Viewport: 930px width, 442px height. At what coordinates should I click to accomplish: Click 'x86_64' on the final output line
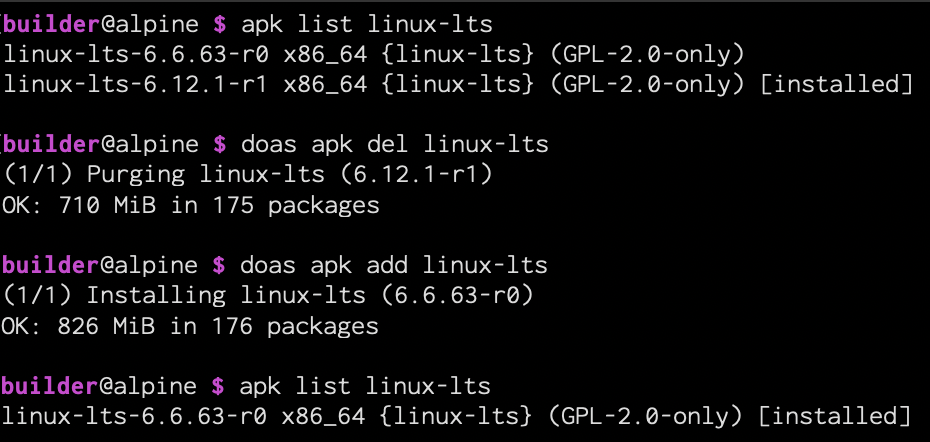pyautogui.click(x=323, y=416)
